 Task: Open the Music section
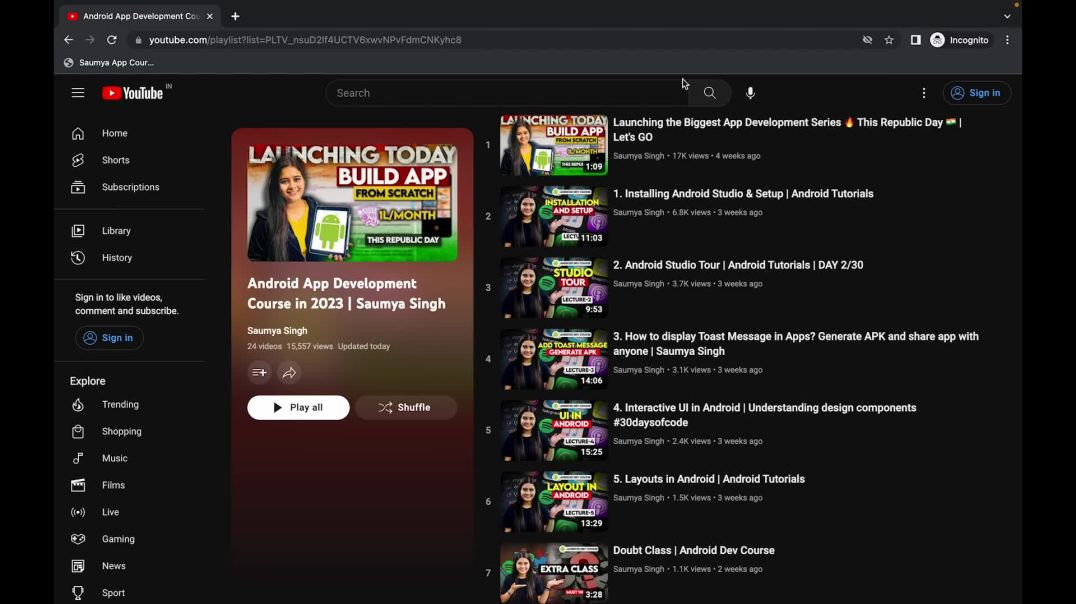click(x=114, y=458)
